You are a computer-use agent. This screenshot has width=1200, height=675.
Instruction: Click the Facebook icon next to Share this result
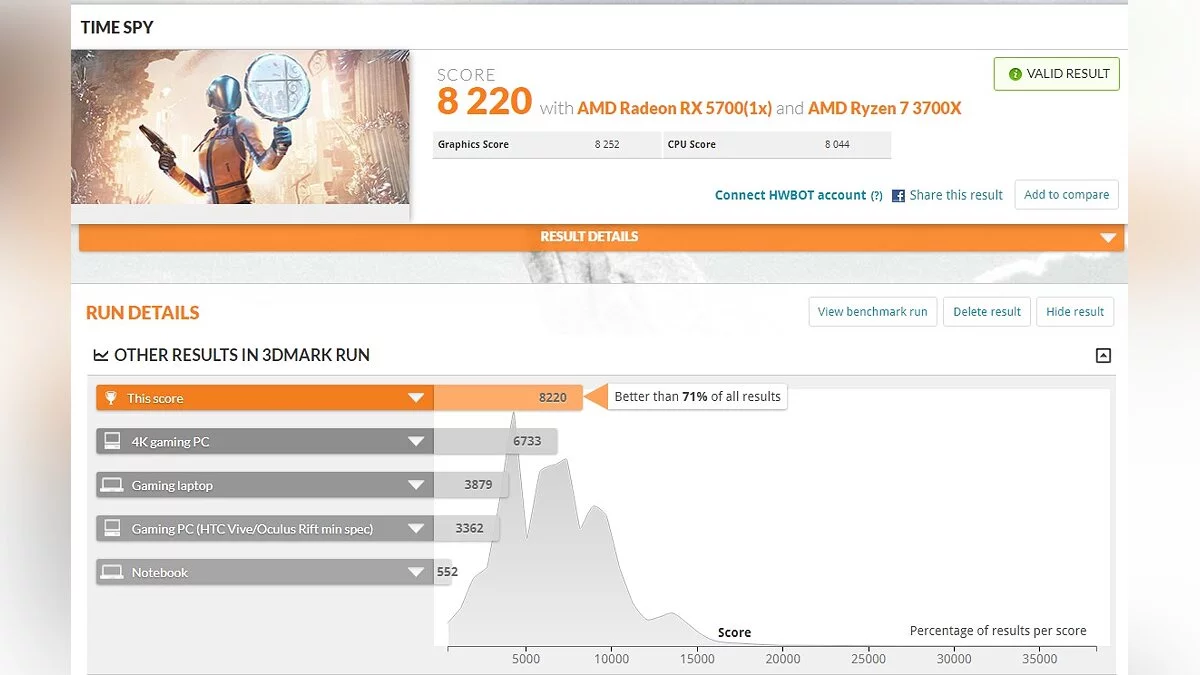898,195
